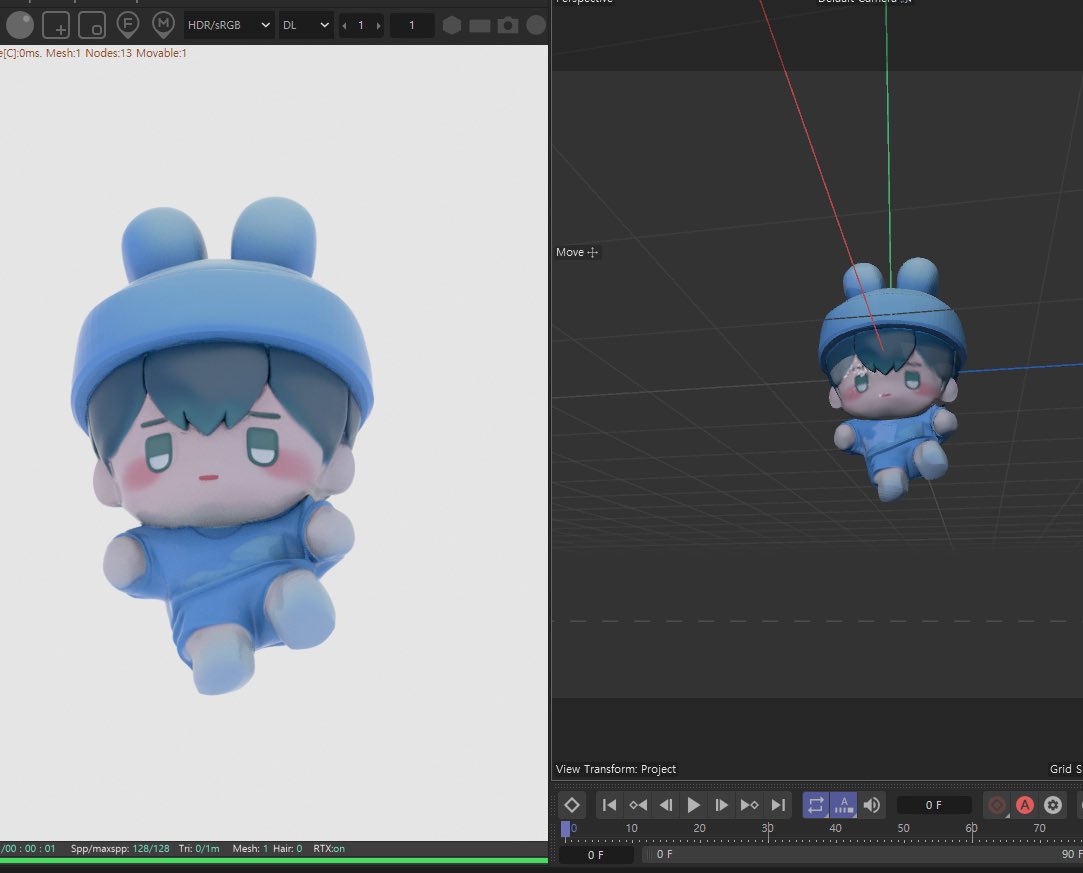Click the camera icon in Live Viewer toolbar

pos(508,26)
